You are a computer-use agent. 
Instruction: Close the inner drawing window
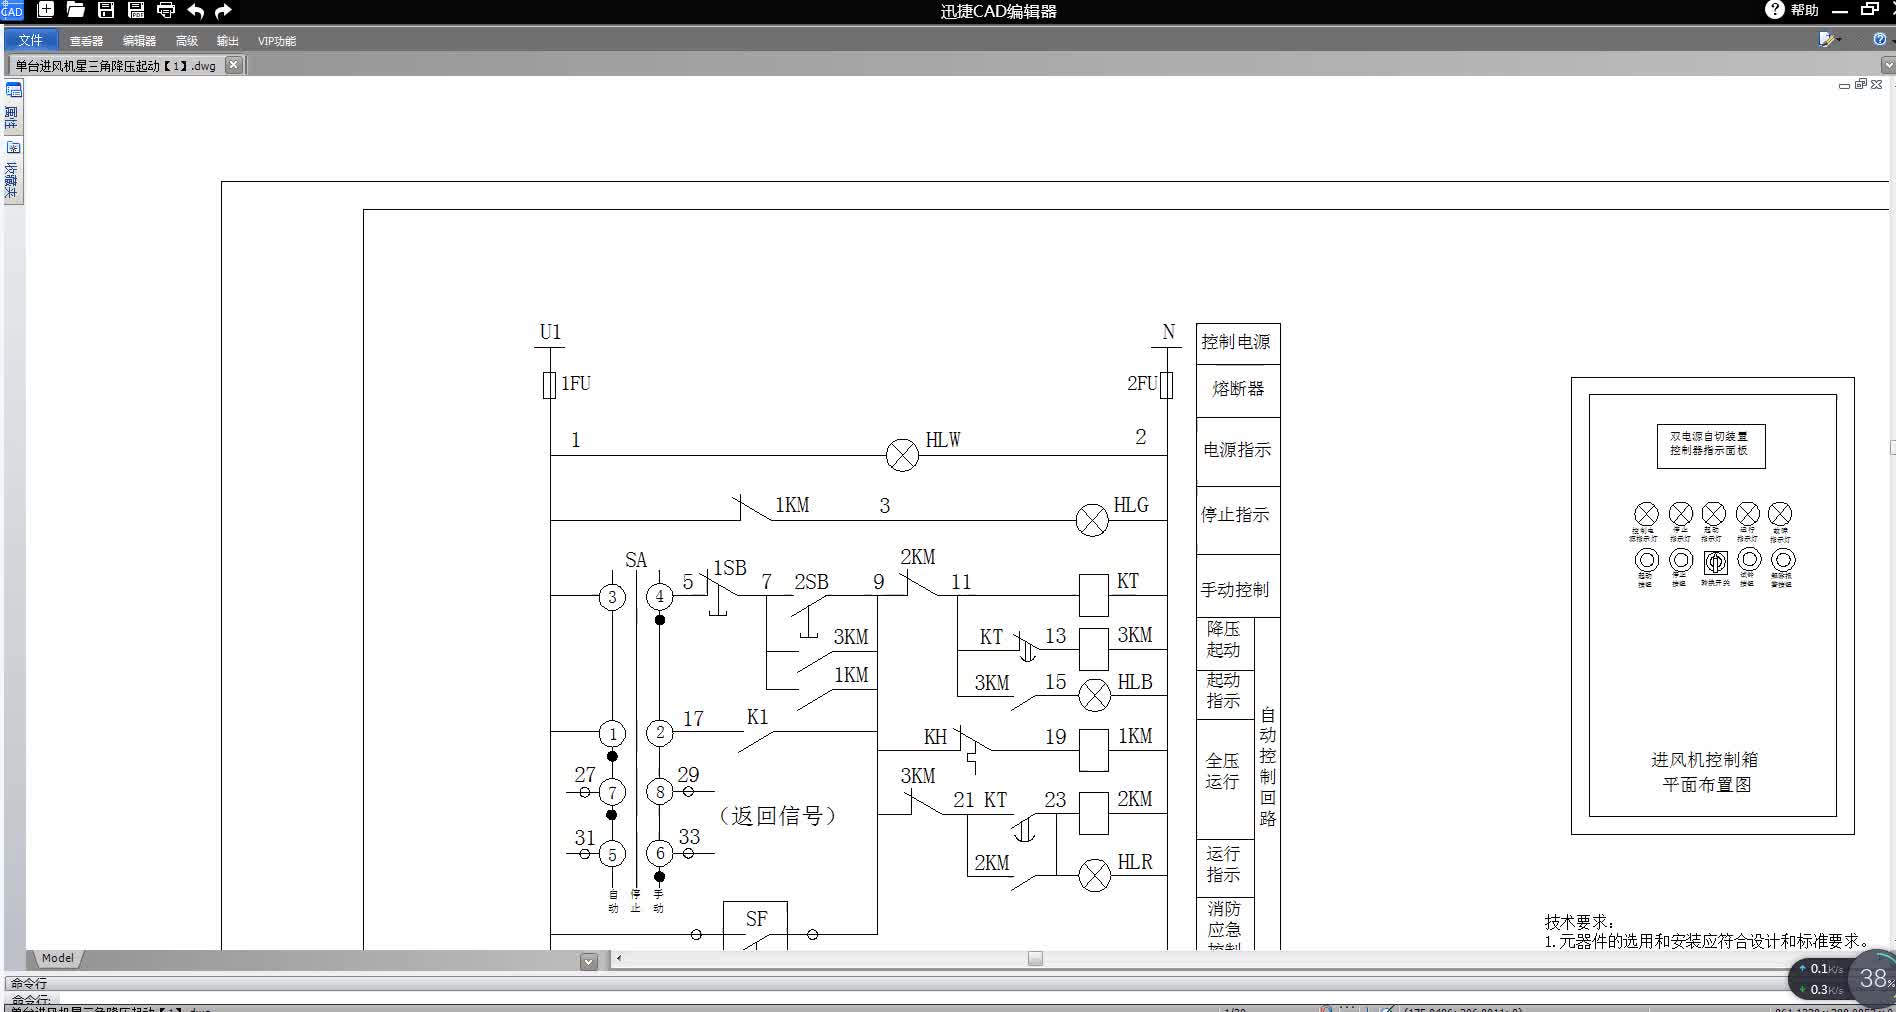pos(1877,85)
